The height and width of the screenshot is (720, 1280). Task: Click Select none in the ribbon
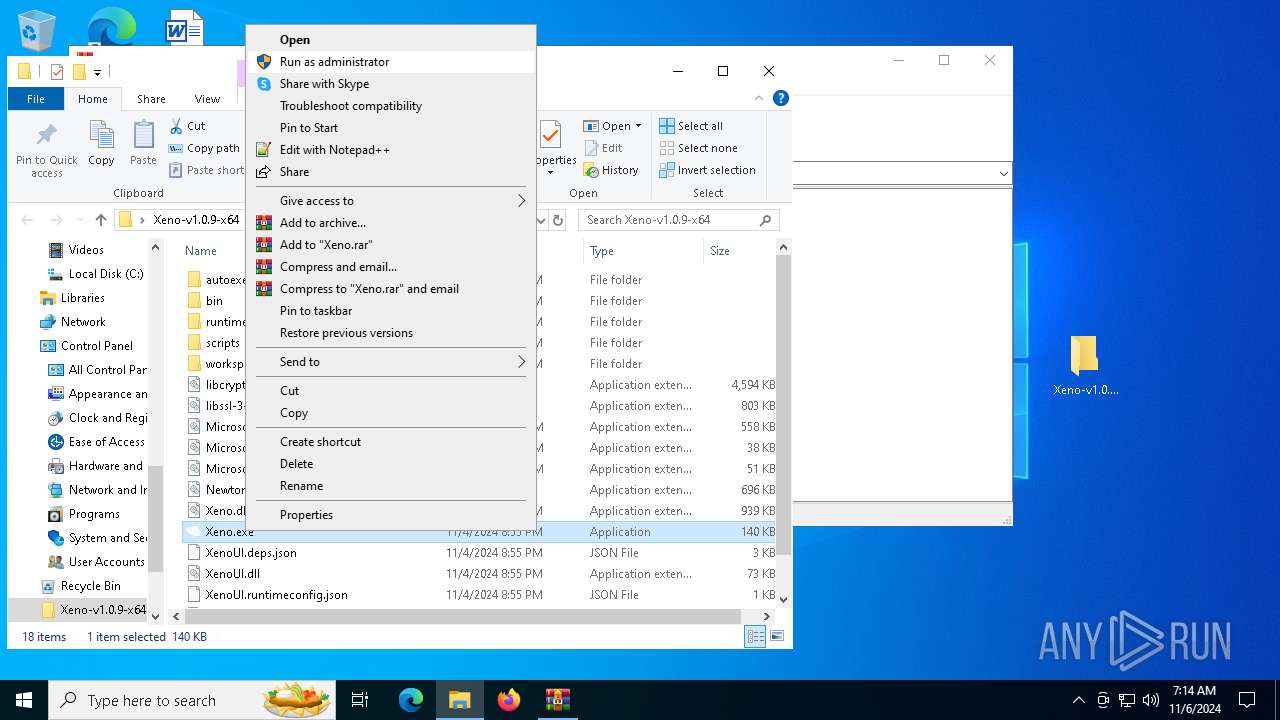click(x=698, y=148)
